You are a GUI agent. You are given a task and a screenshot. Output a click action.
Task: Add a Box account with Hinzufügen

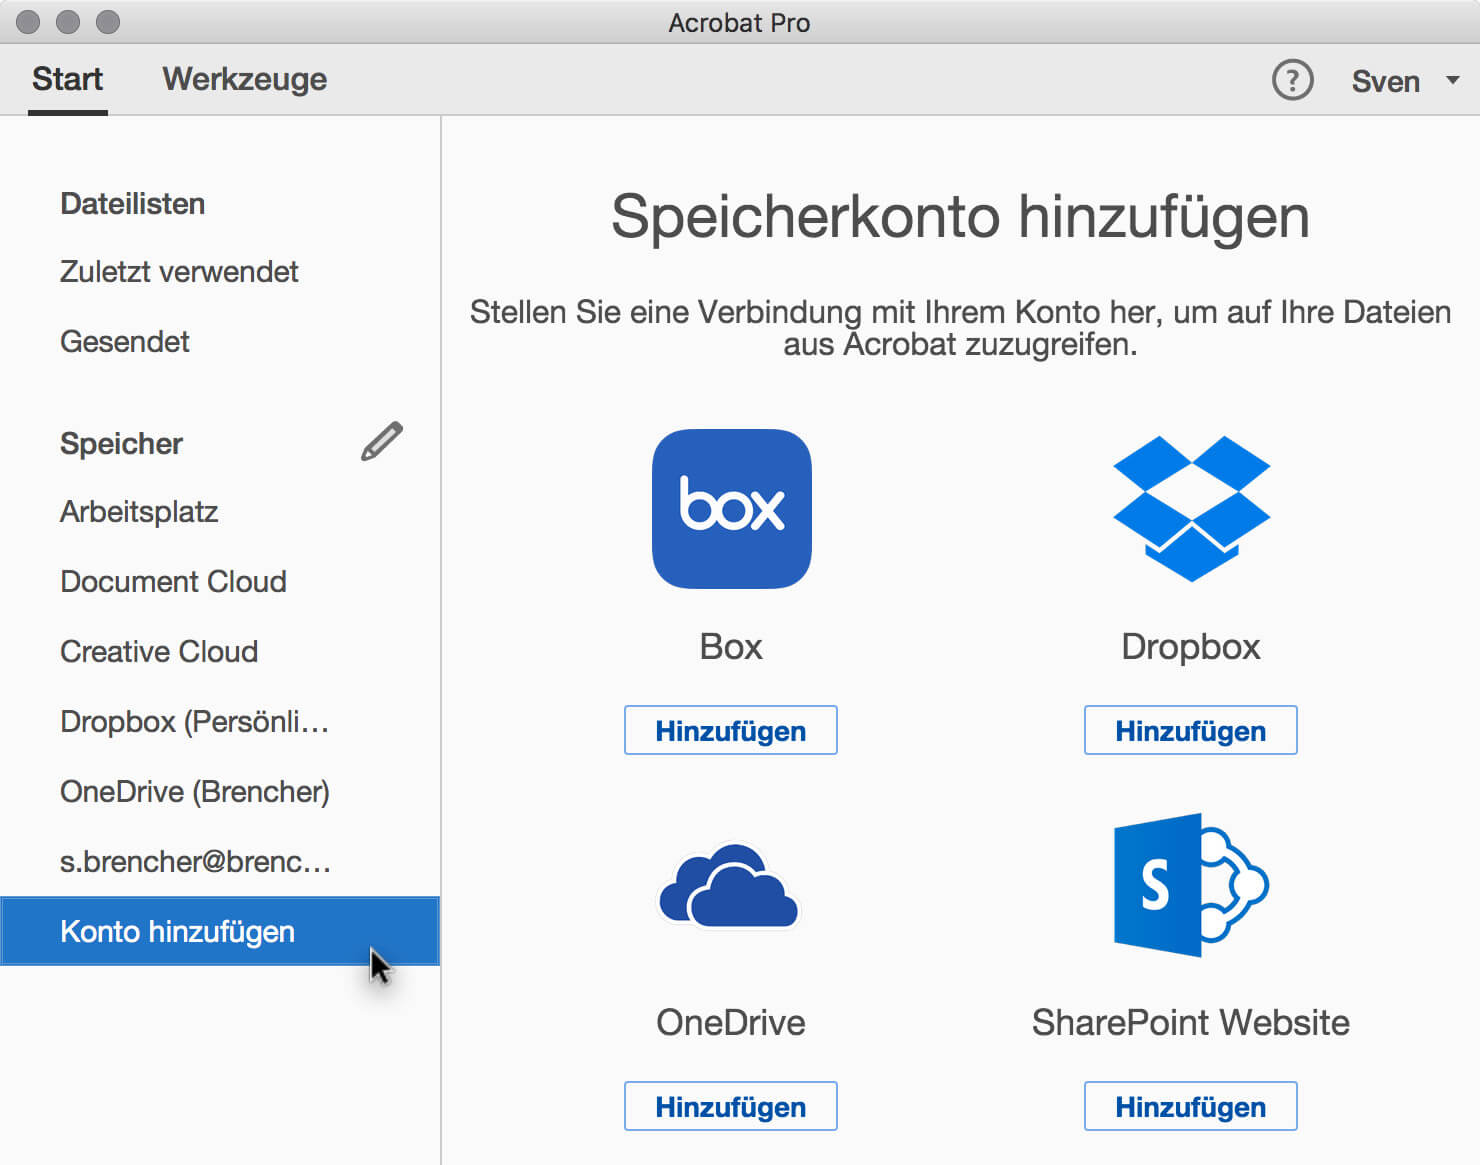tap(731, 731)
